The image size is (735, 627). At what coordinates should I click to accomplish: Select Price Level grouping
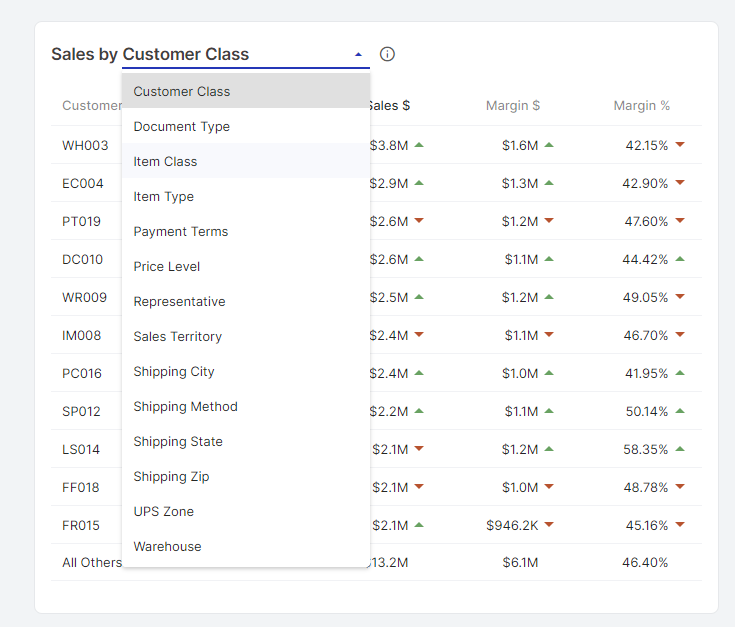tap(167, 266)
